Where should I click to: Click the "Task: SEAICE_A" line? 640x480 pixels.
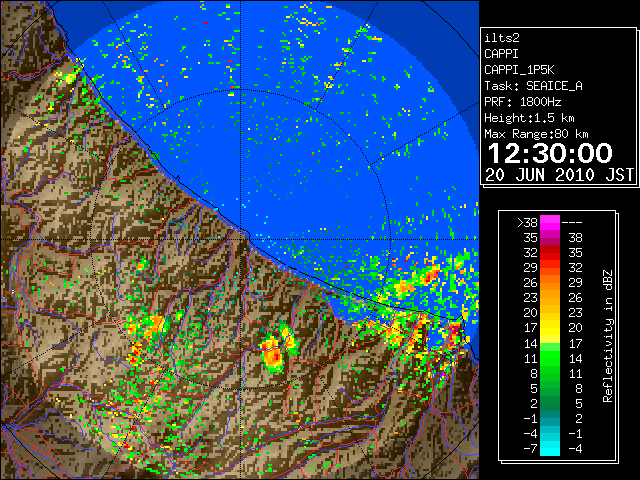click(533, 86)
